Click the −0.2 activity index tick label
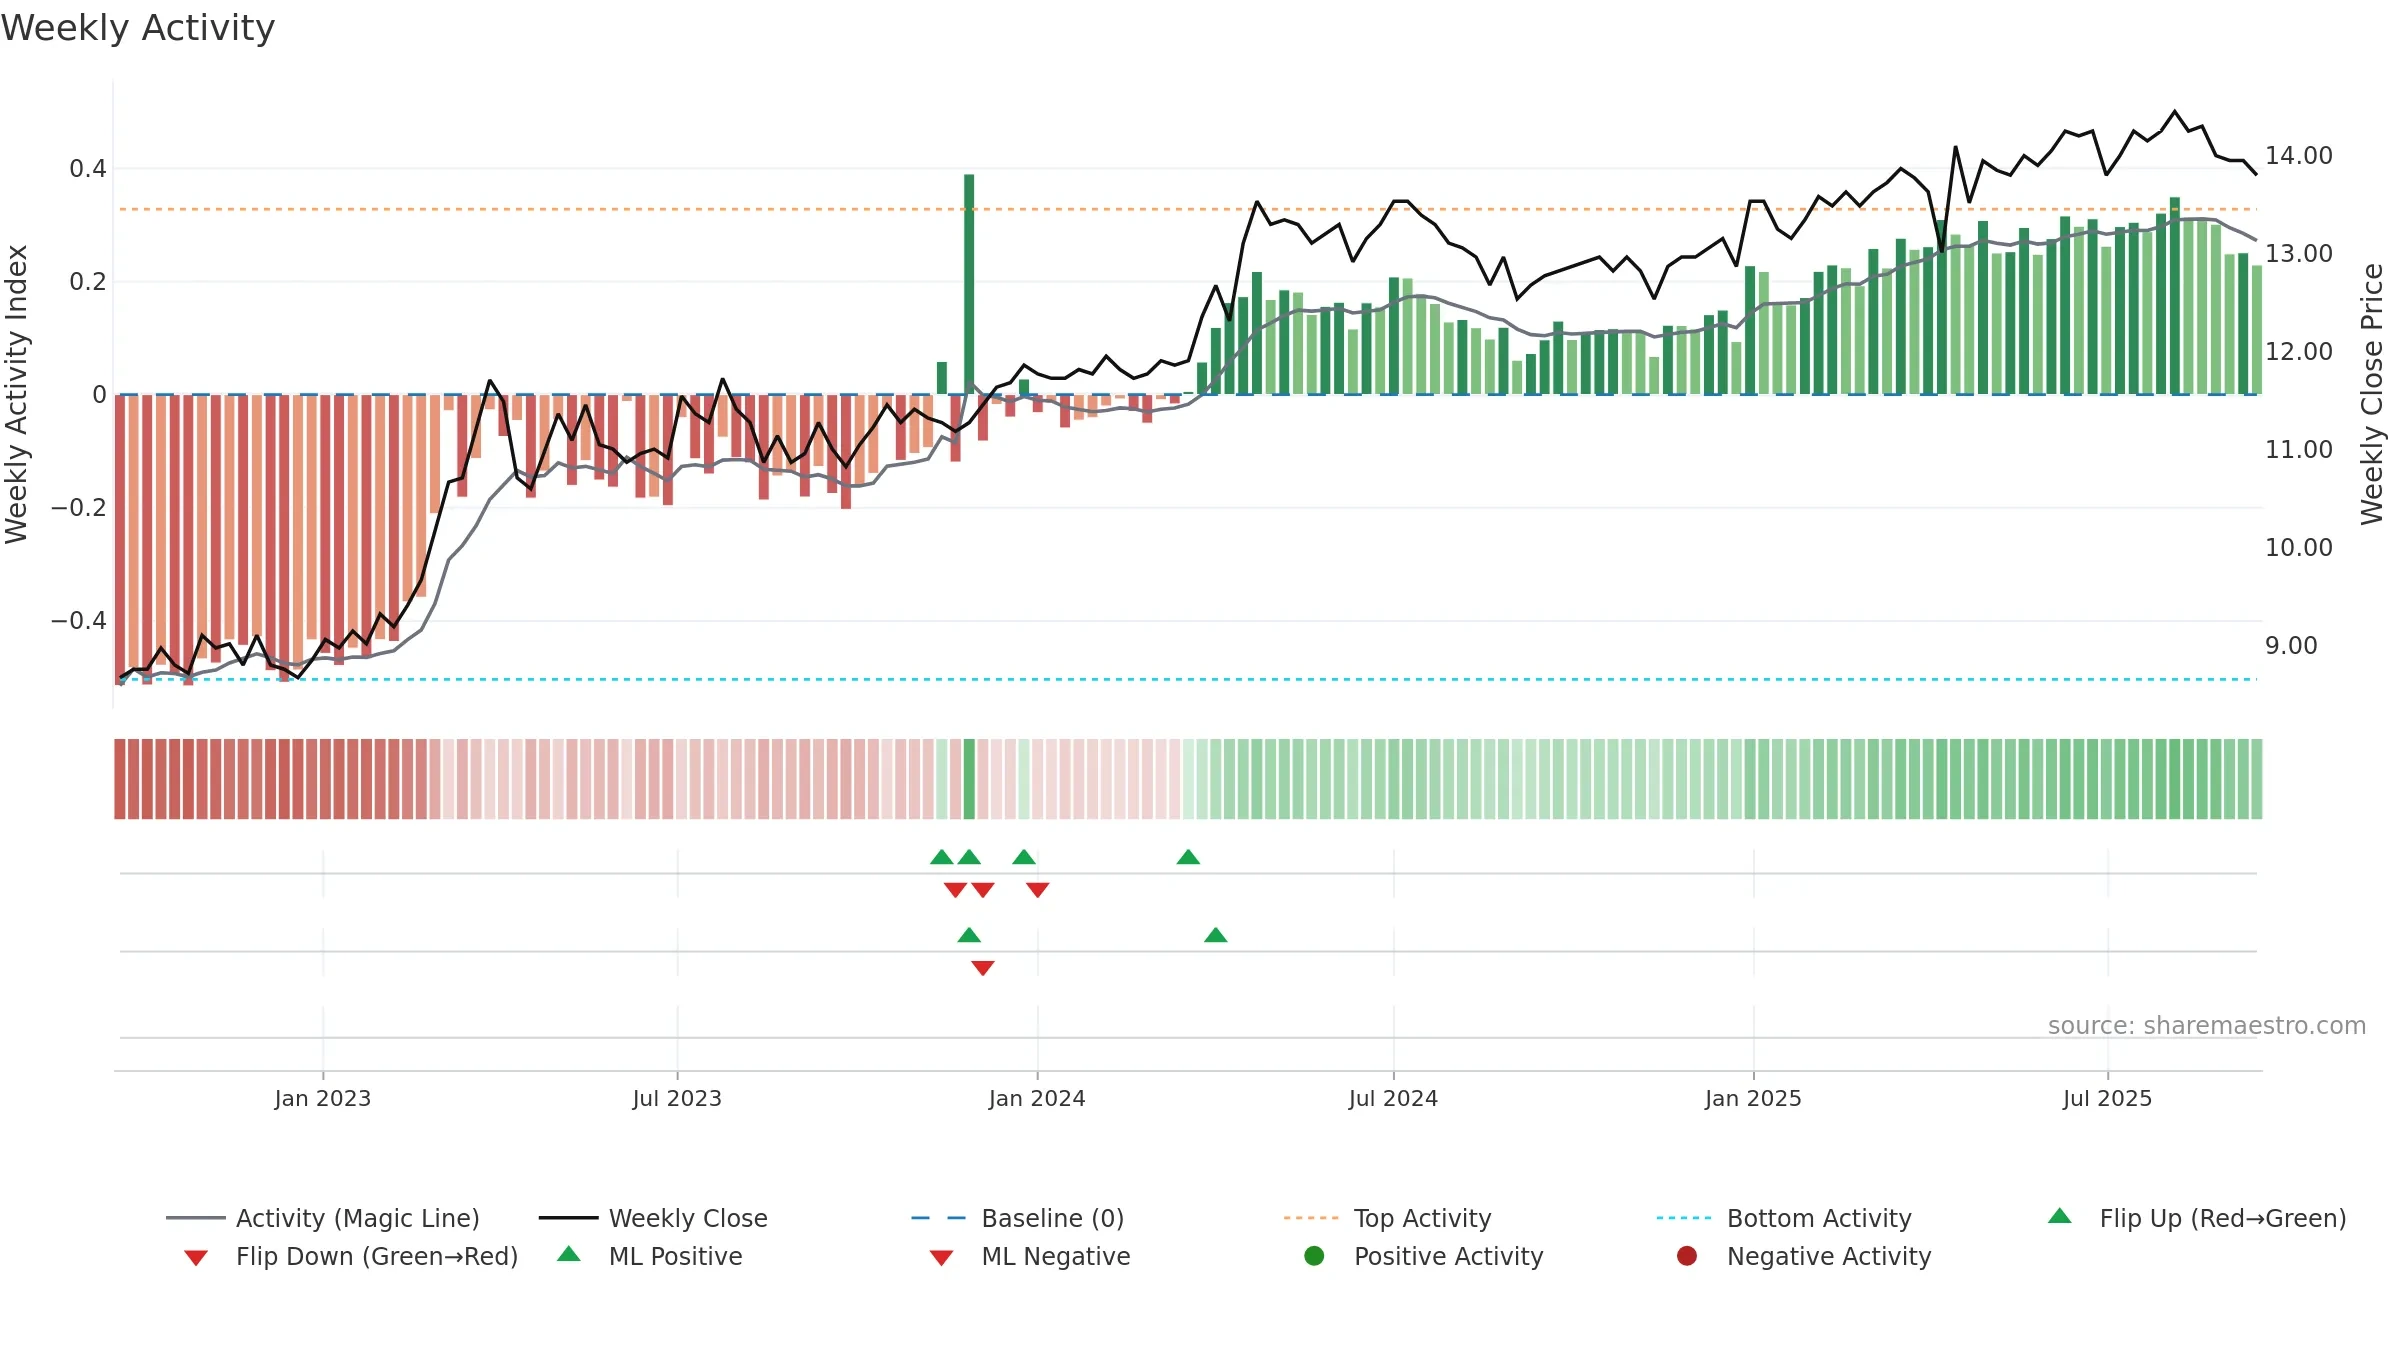The image size is (2400, 1350). 78,508
